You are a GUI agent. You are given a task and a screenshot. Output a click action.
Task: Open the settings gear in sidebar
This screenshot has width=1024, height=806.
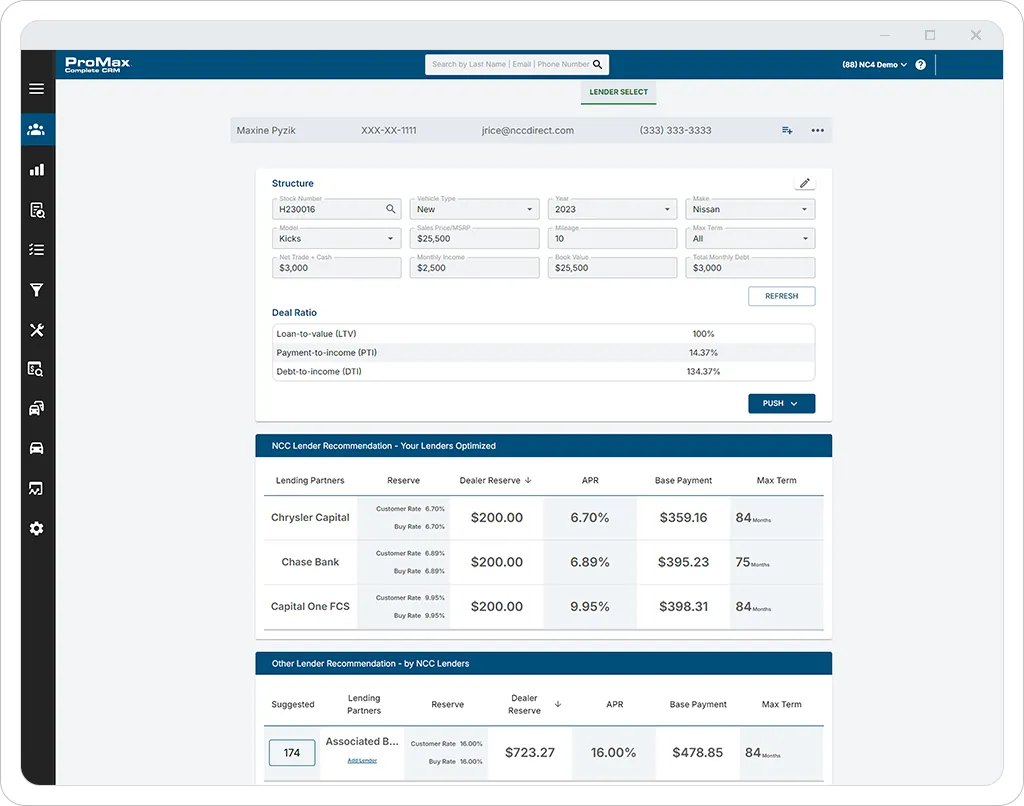point(37,528)
